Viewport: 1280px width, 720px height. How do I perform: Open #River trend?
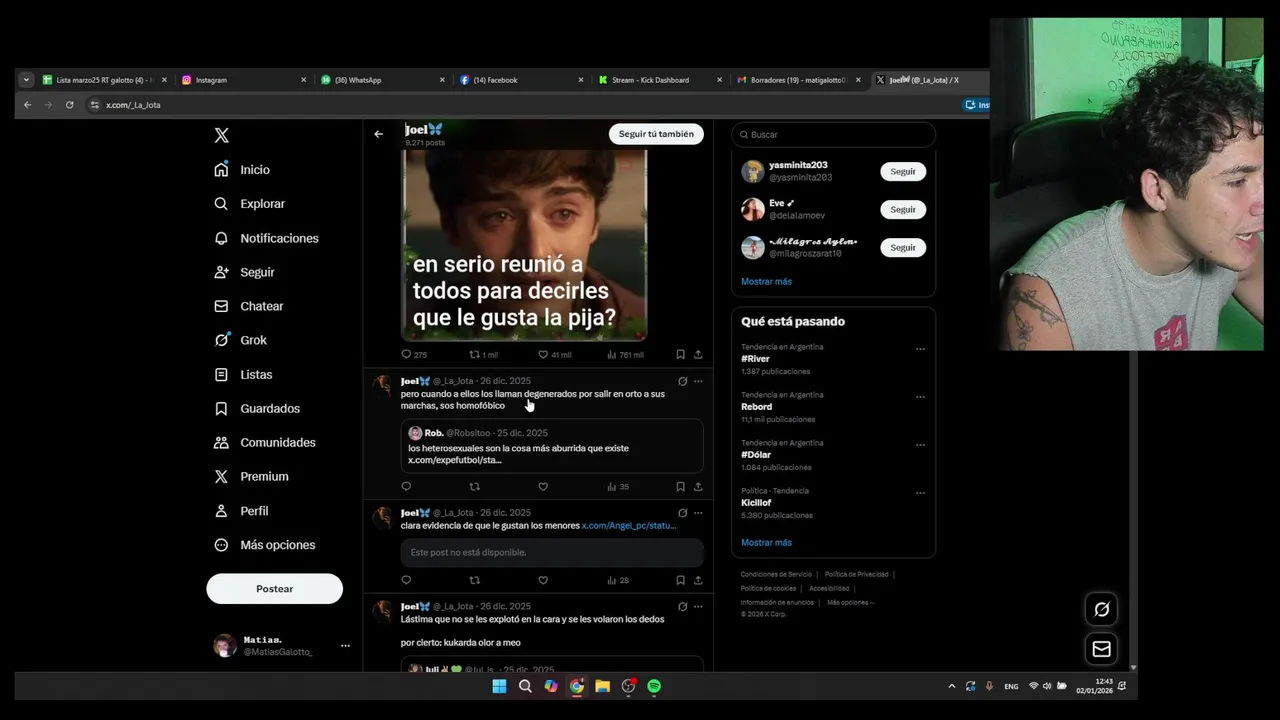(x=755, y=359)
